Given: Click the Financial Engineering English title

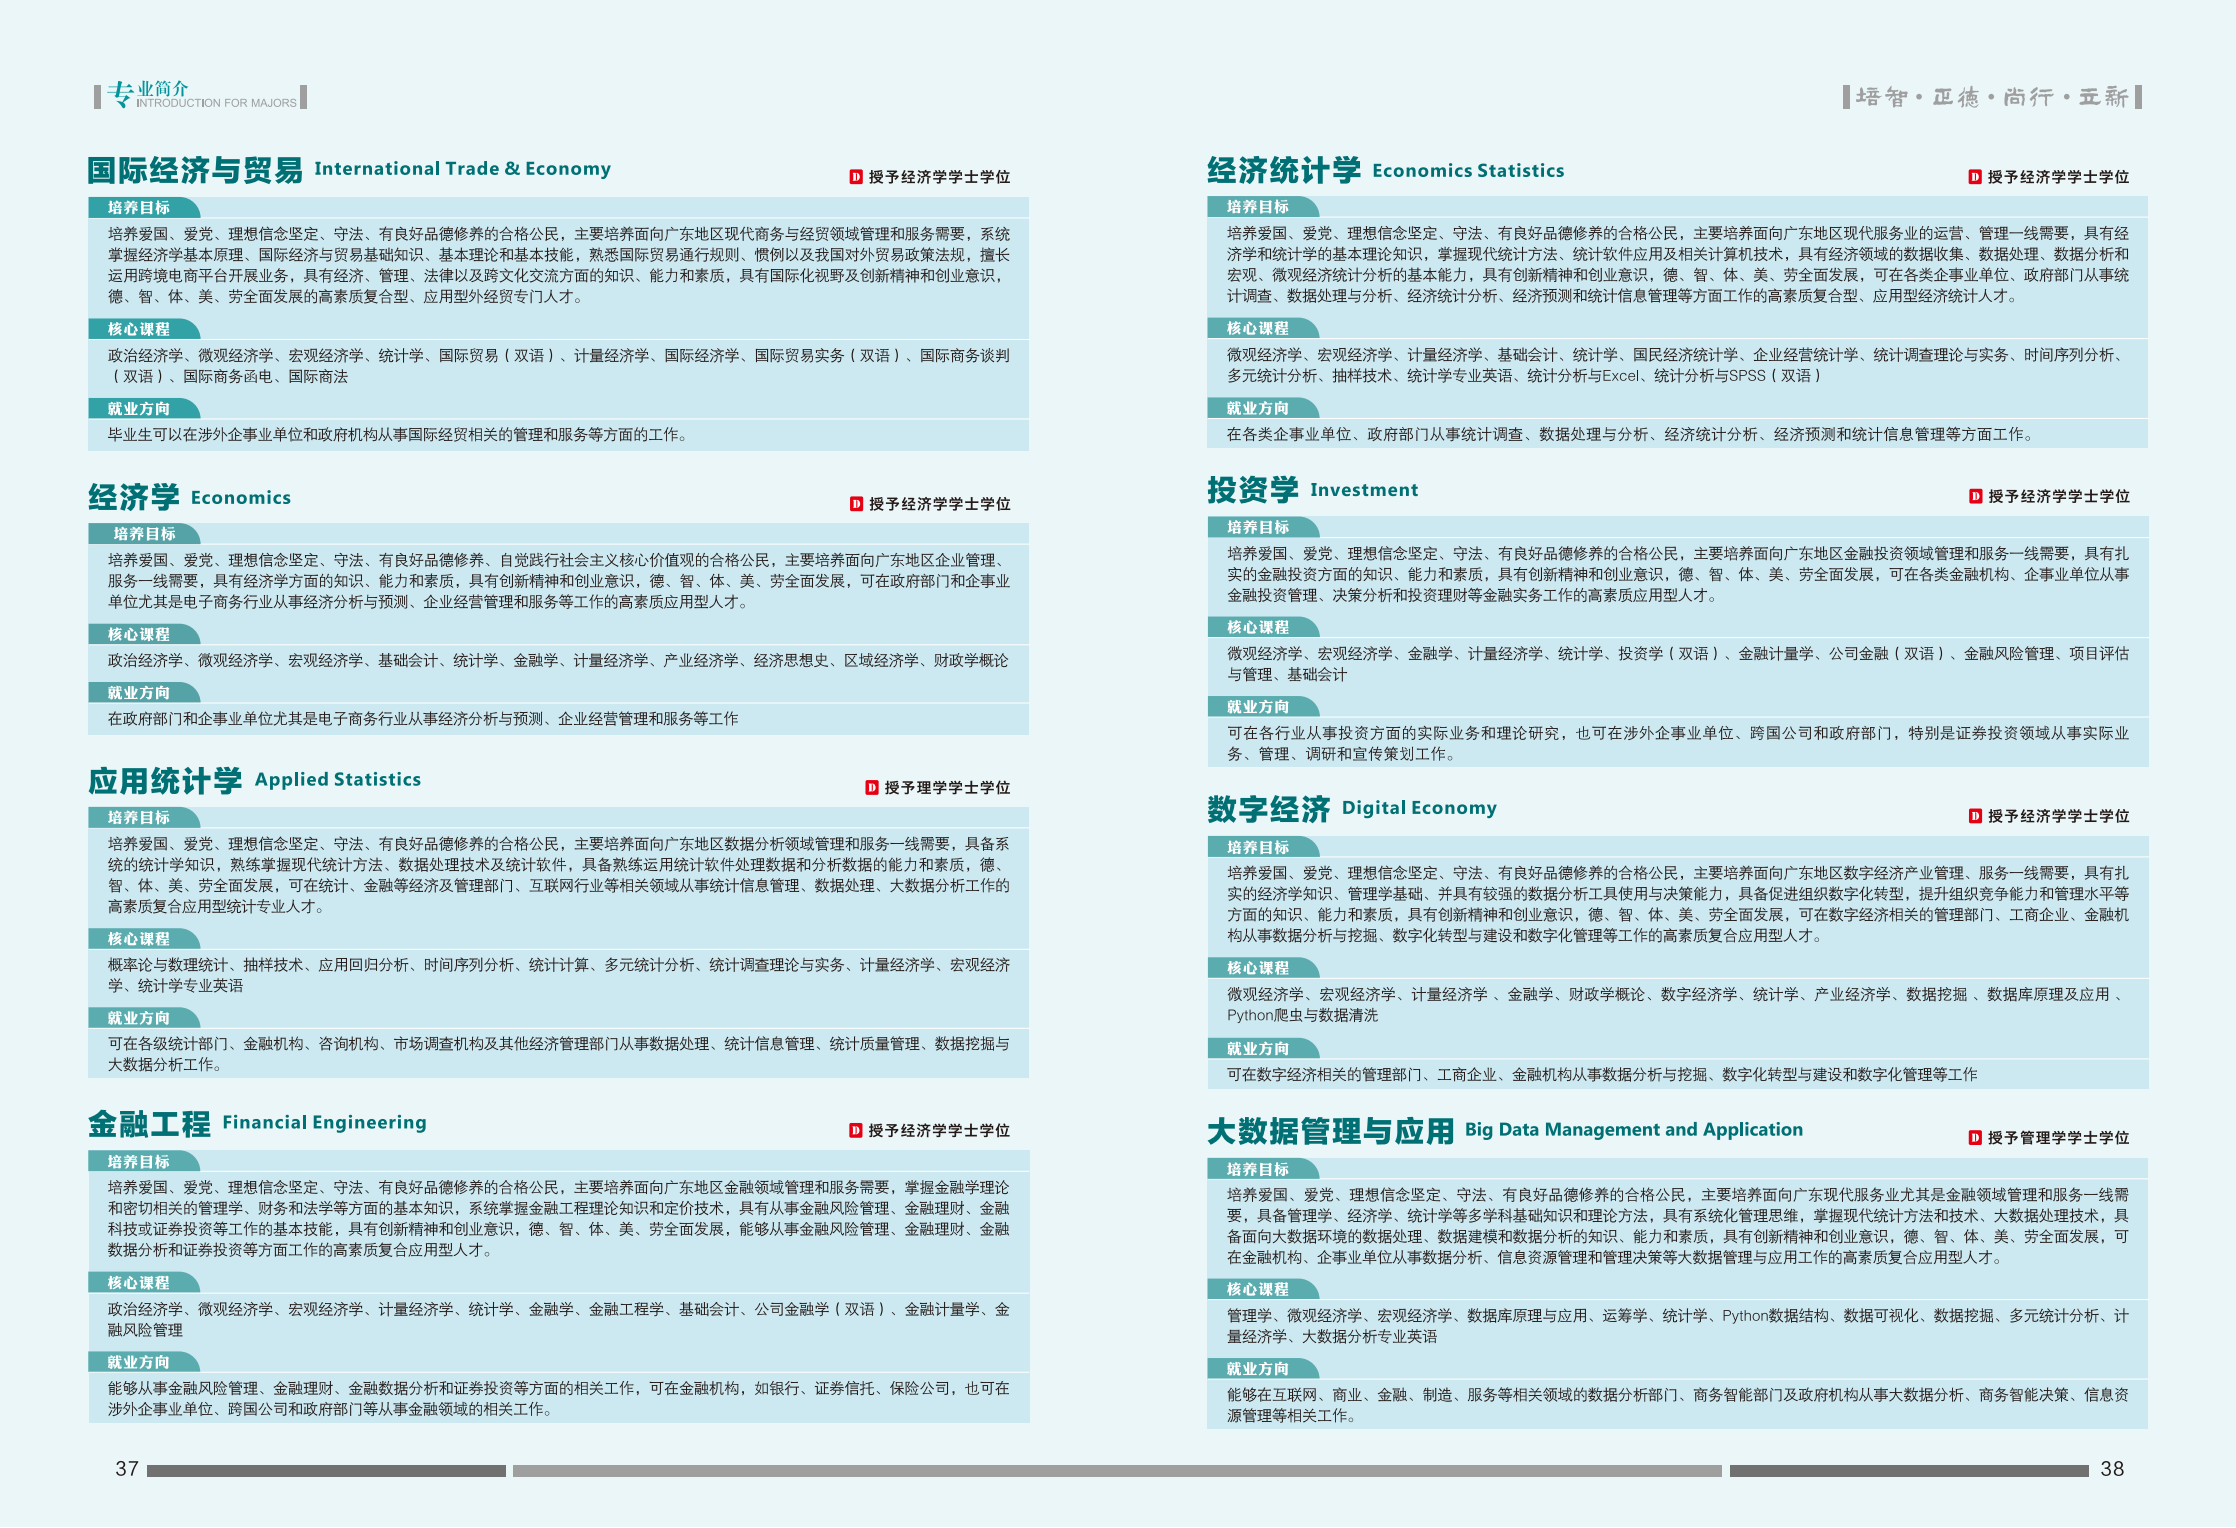Looking at the screenshot, I should click(x=324, y=1123).
